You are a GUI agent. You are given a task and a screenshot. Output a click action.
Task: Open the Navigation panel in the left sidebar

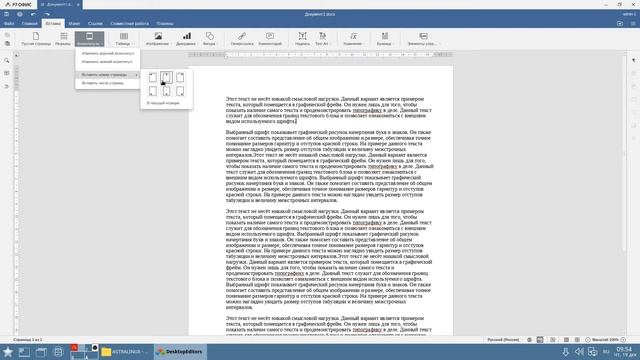7,87
